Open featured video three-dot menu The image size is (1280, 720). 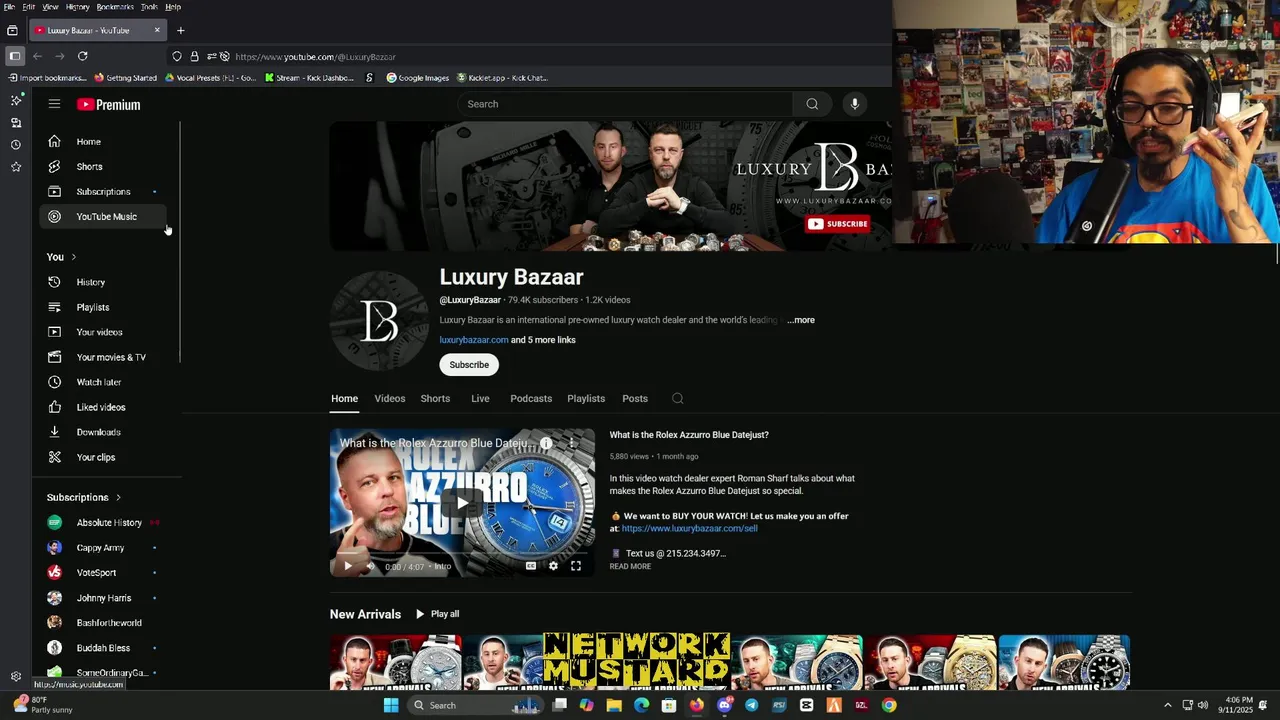572,443
